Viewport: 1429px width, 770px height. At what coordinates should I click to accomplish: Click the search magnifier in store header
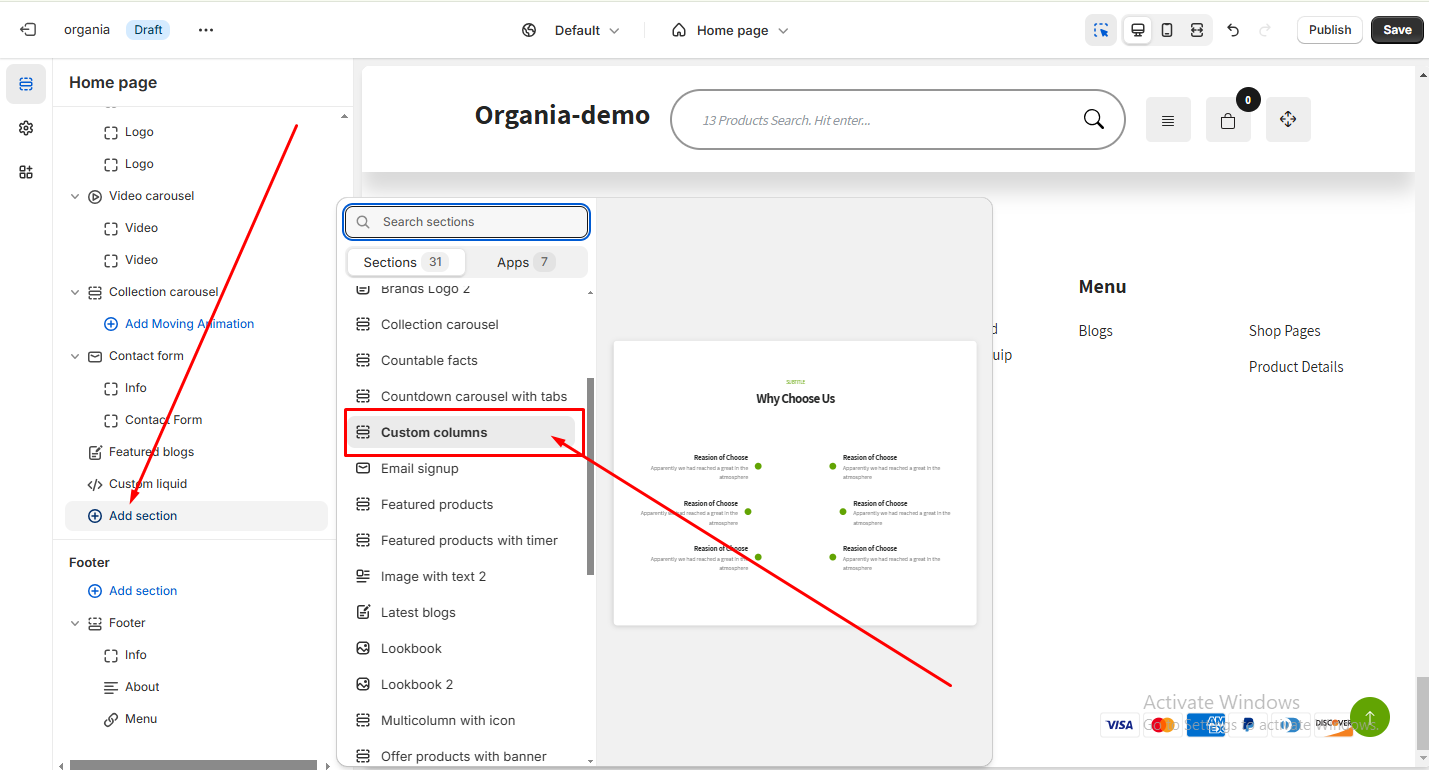point(1094,120)
